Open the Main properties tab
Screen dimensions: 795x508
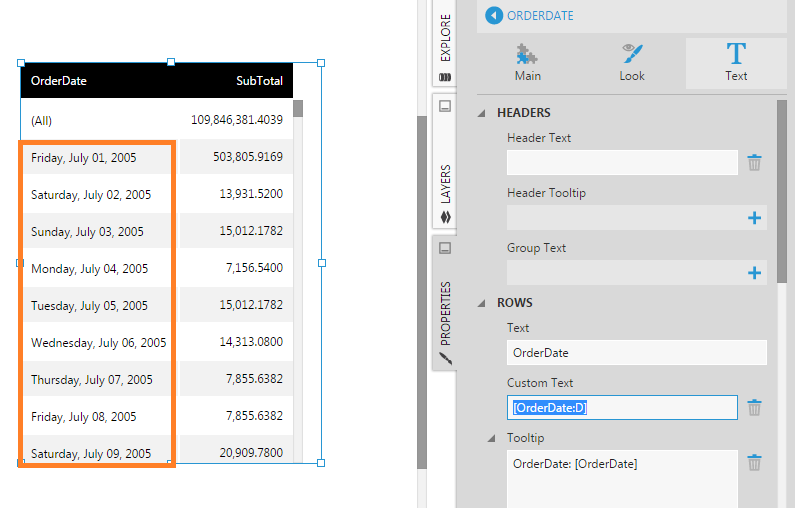pos(527,62)
